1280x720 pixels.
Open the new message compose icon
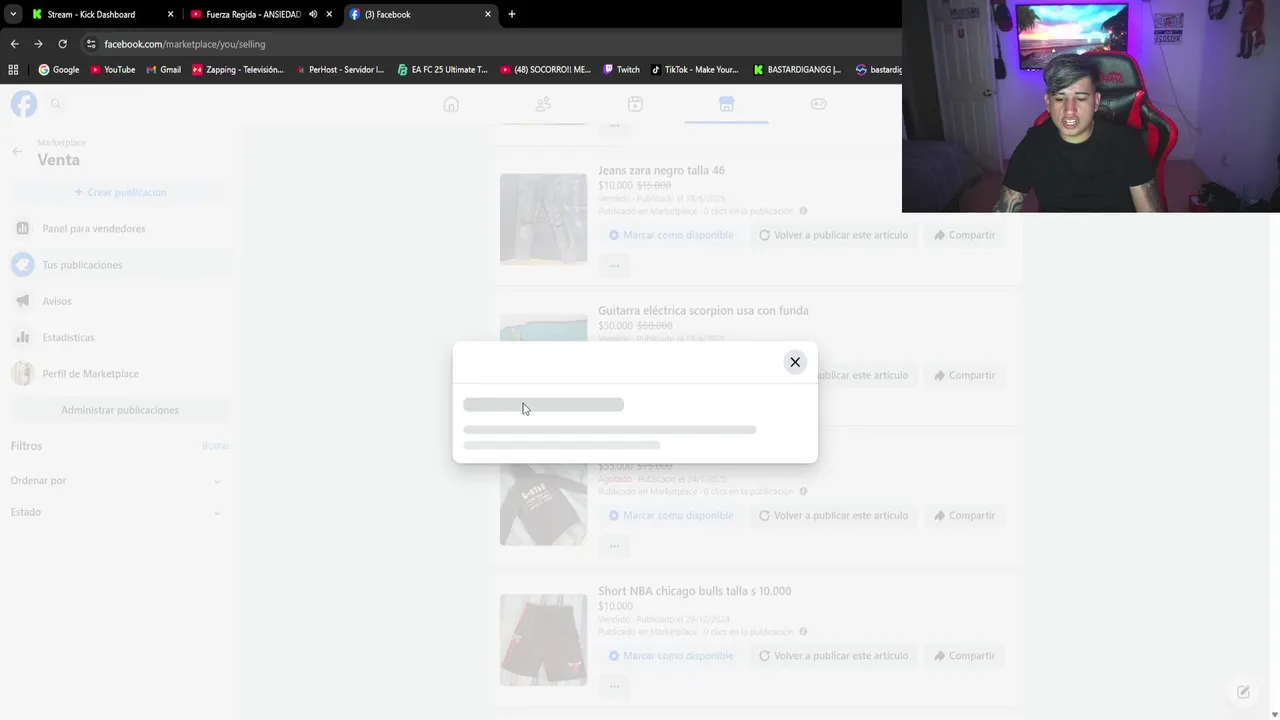coord(1243,692)
